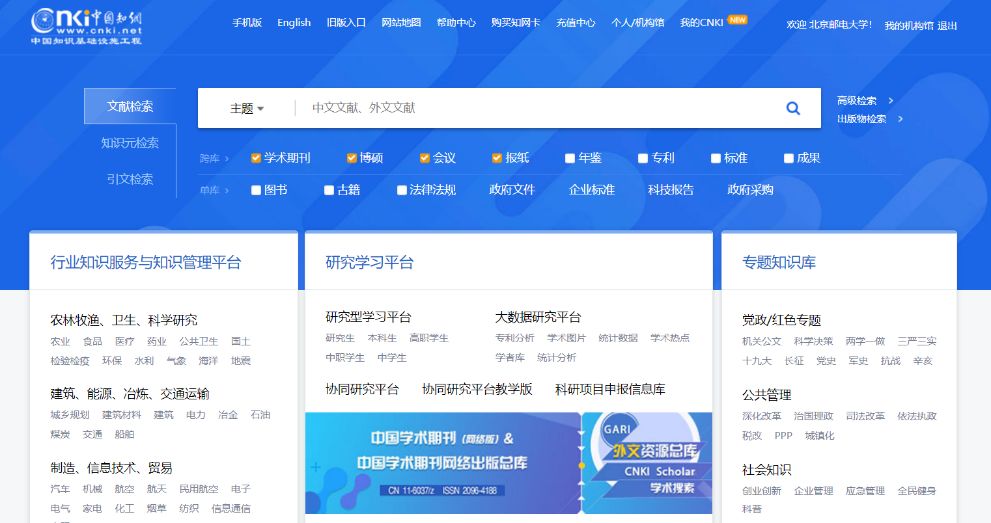
Task: Uncheck the 学术期刊 checkbox
Action: tap(256, 158)
